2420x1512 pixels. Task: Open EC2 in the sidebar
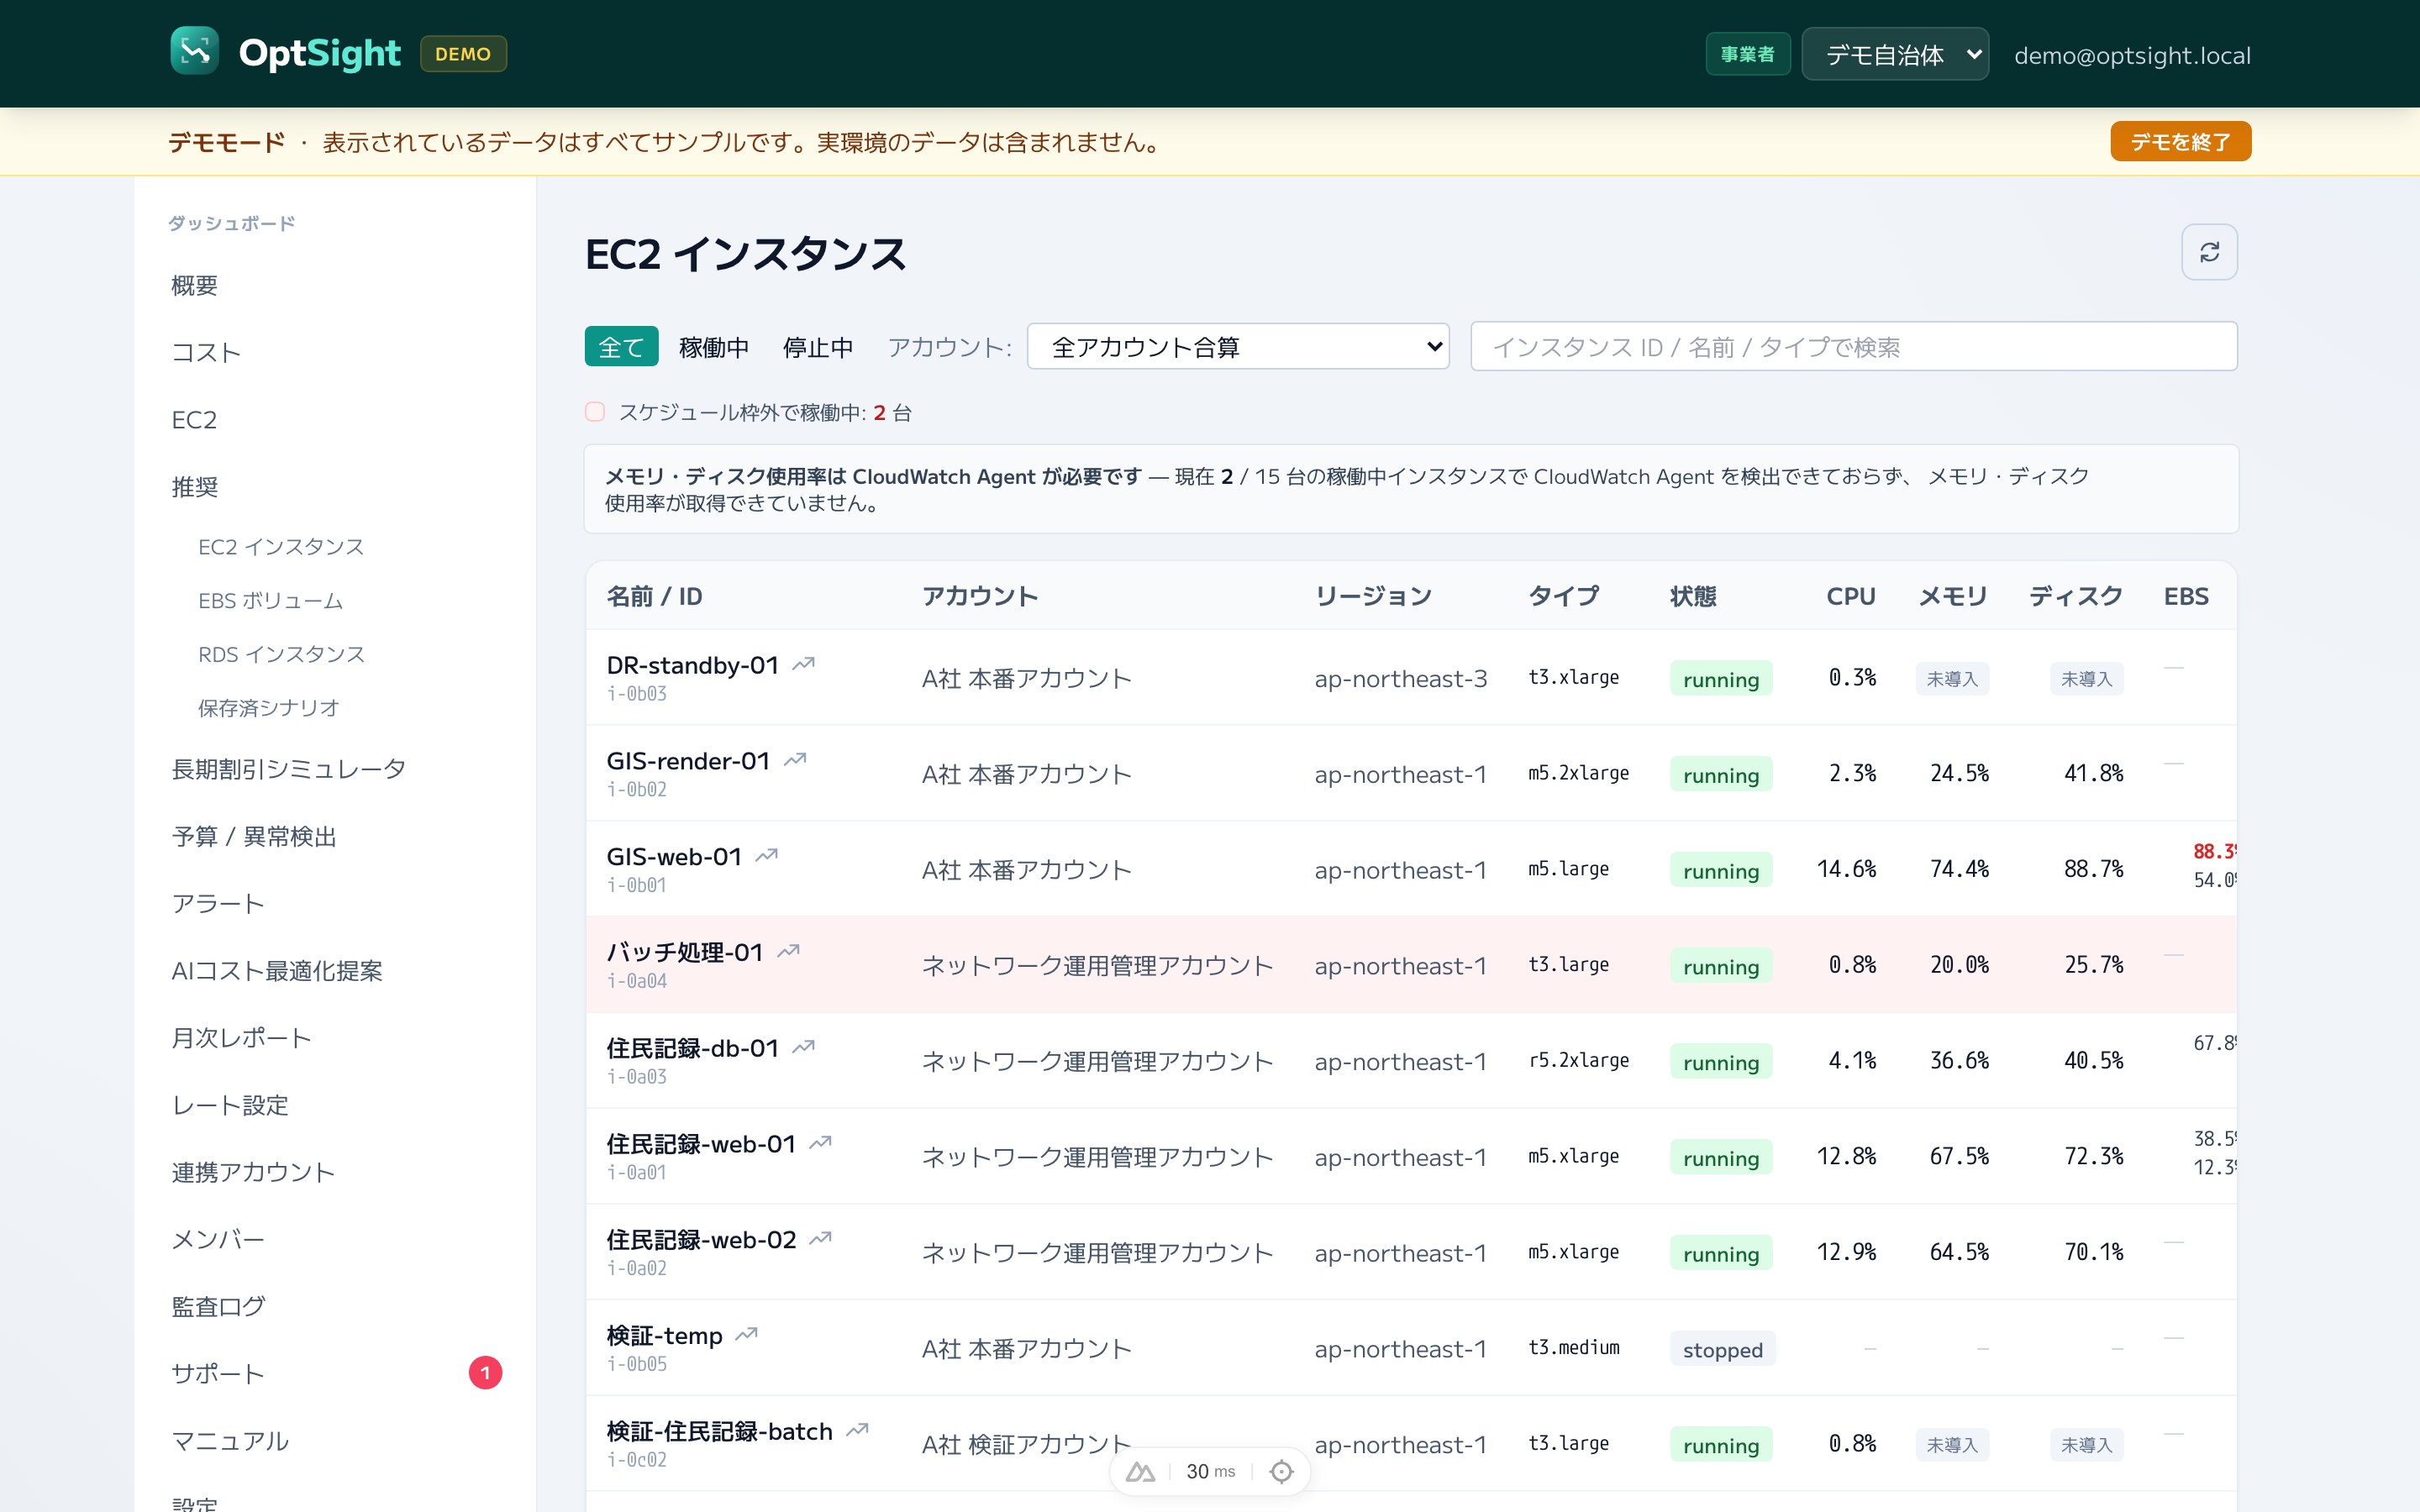point(194,420)
